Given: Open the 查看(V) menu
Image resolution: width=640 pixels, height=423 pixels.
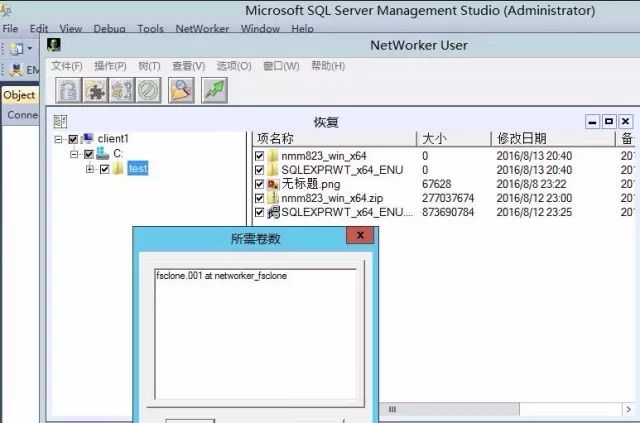Looking at the screenshot, I should tap(188, 66).
